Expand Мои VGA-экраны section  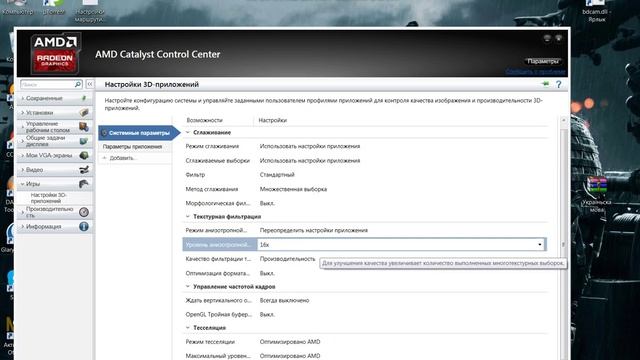click(x=23, y=155)
